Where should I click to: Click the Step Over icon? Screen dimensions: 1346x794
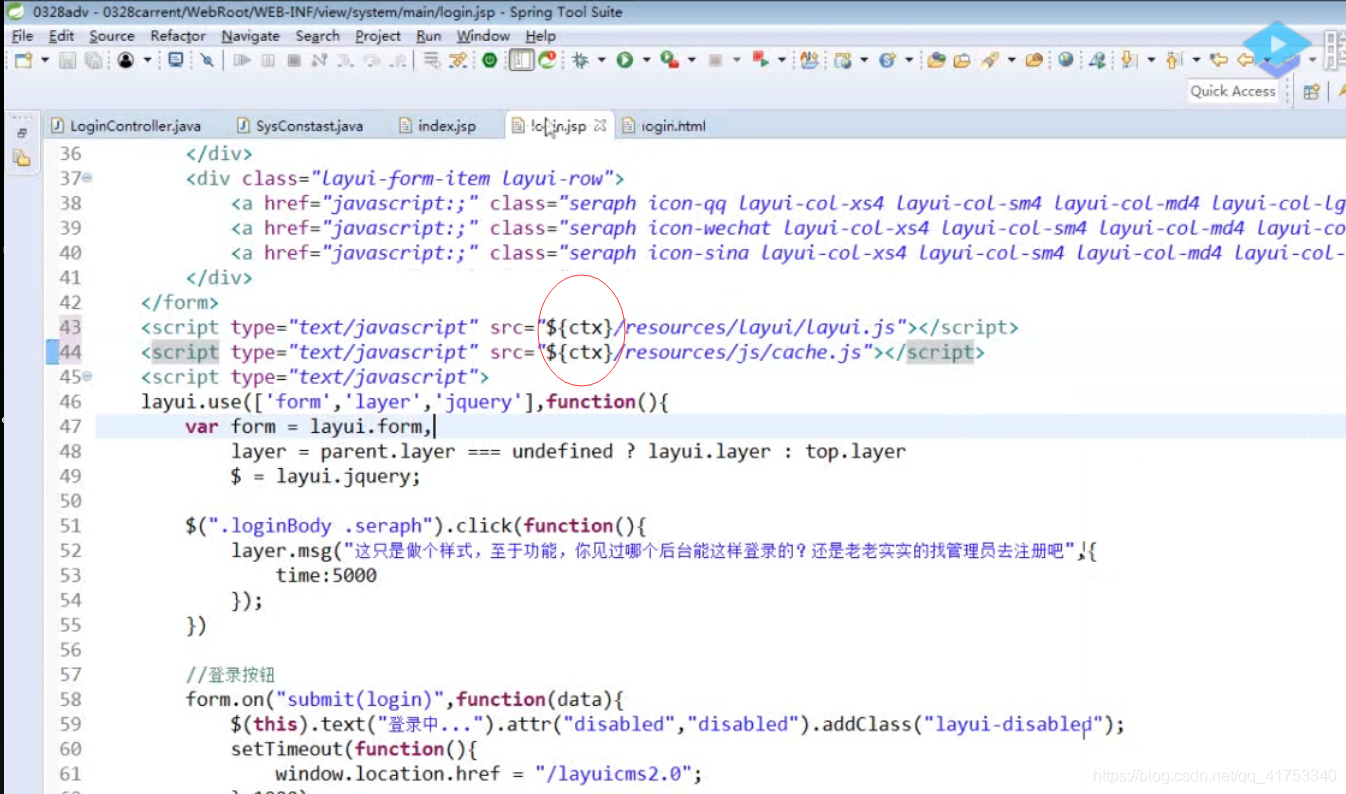point(372,60)
